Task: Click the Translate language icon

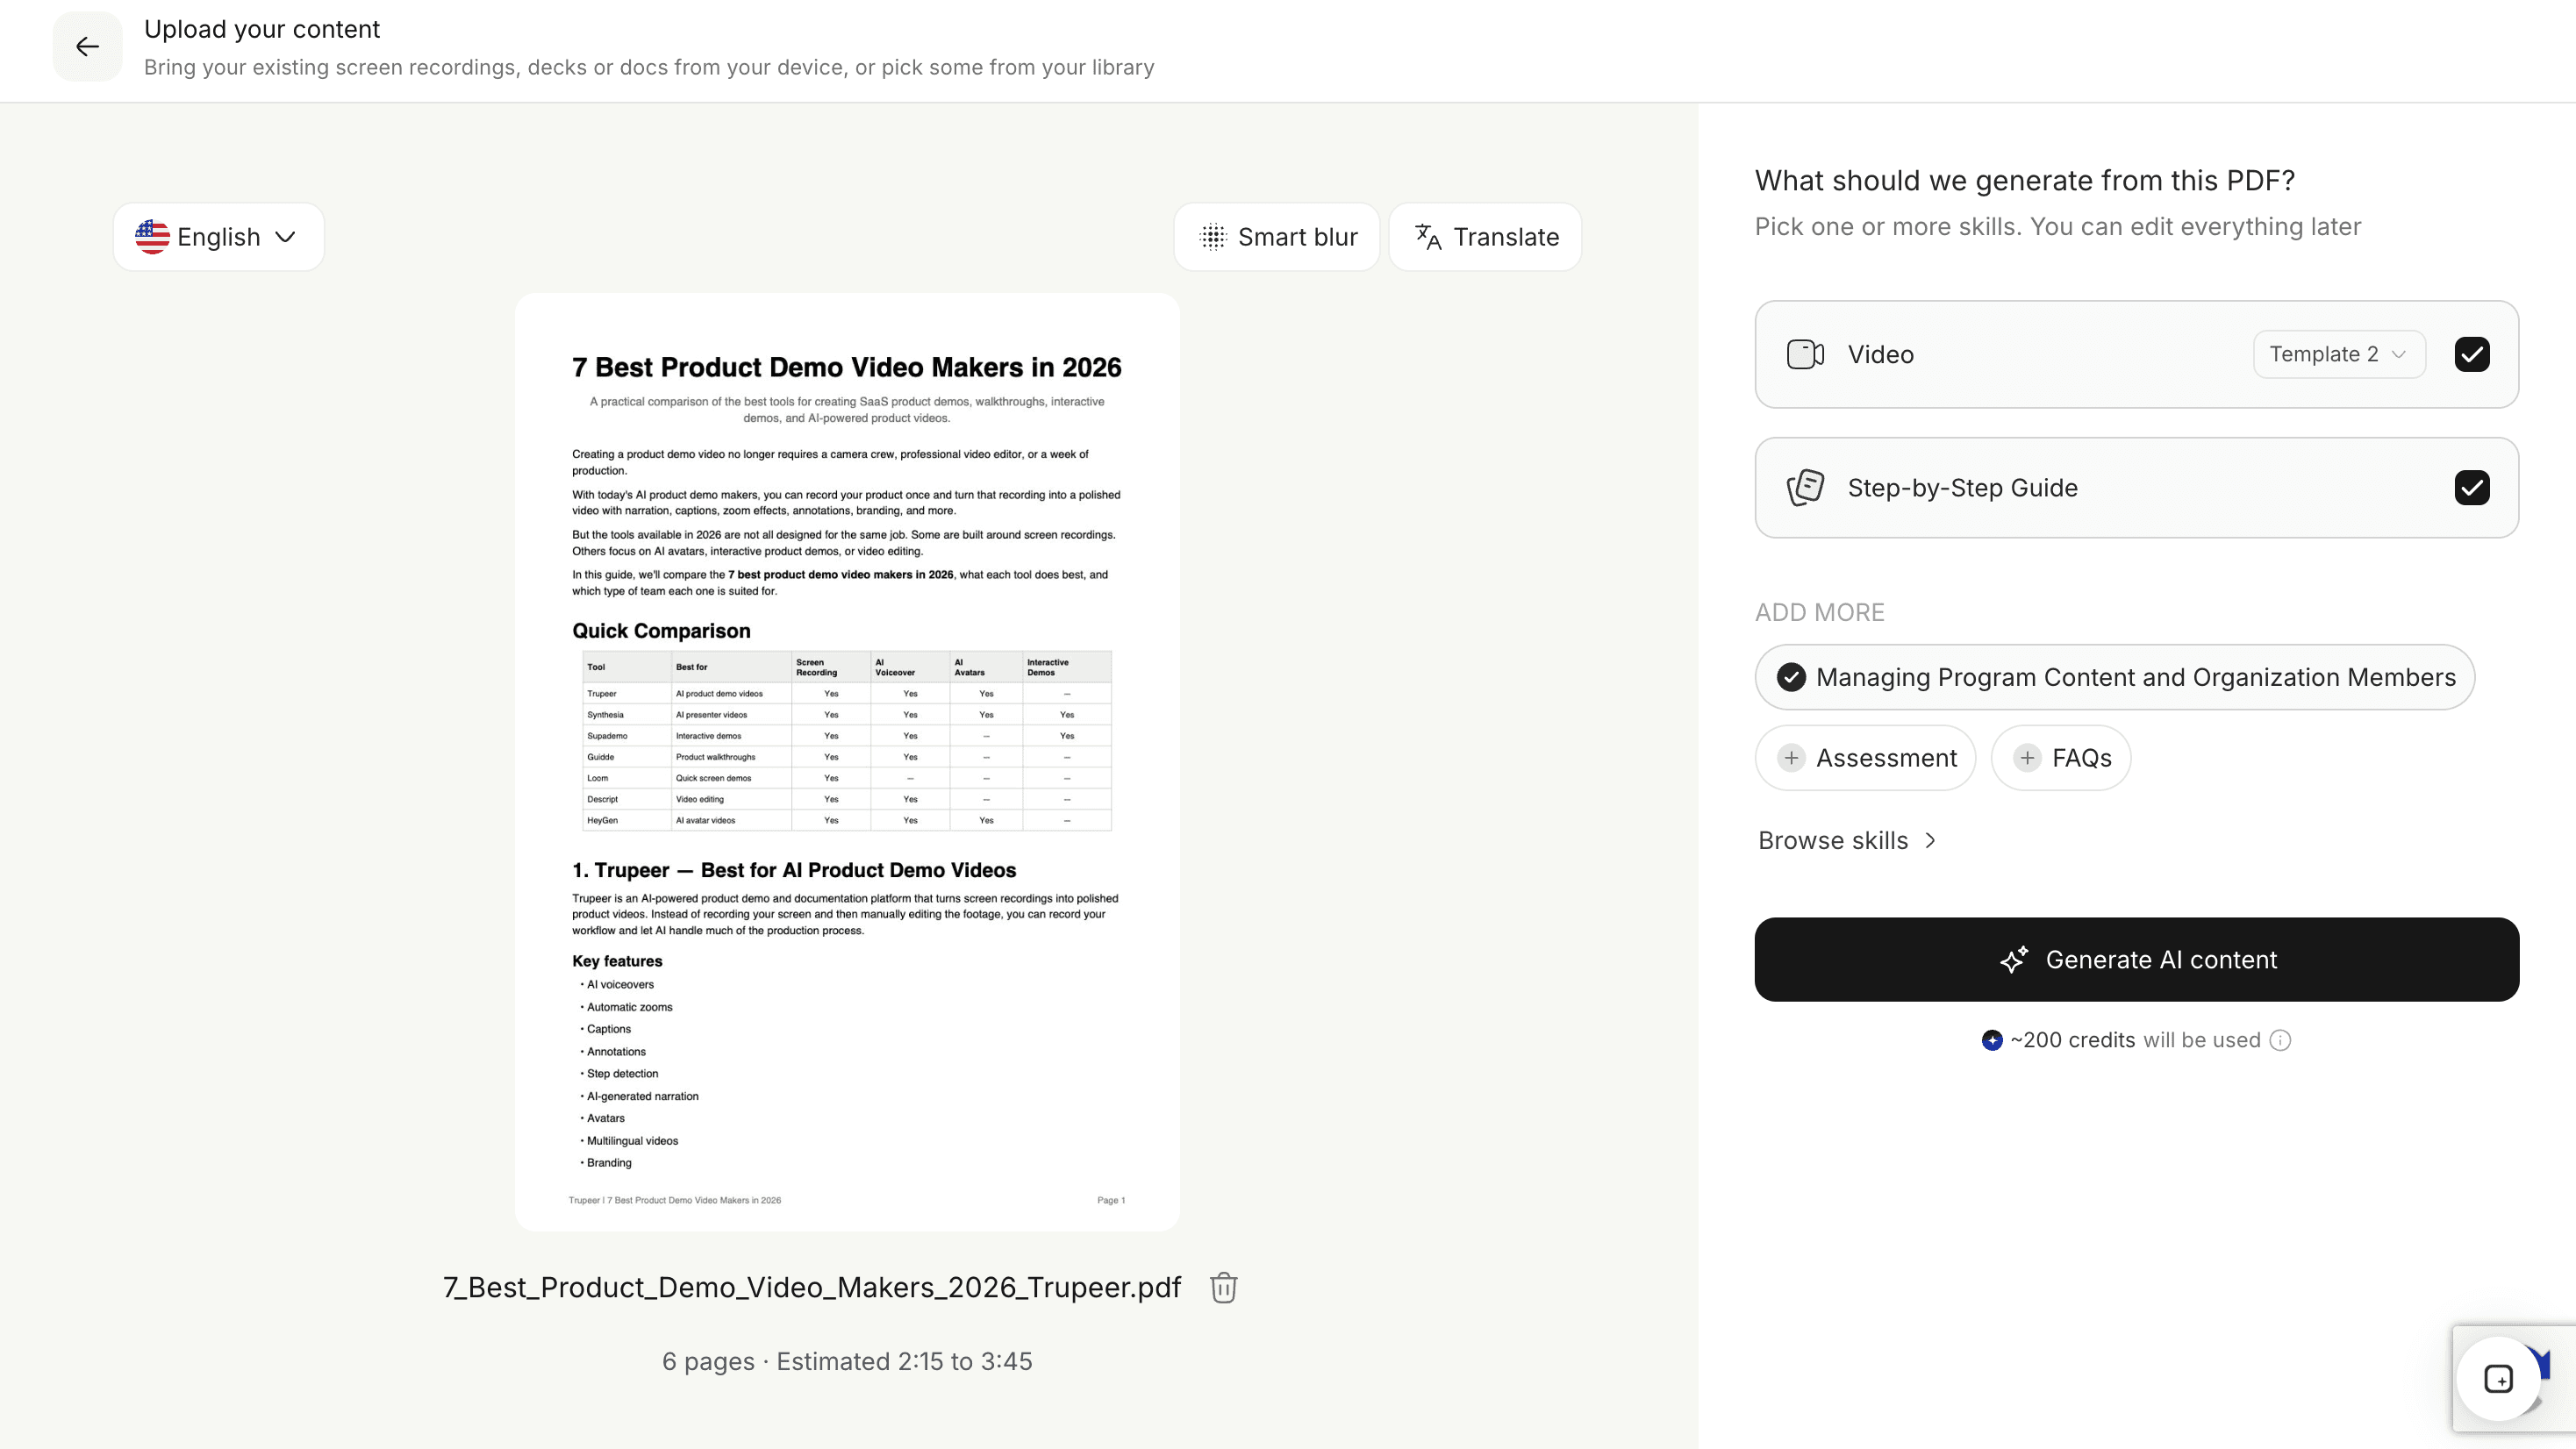Action: 1428,237
